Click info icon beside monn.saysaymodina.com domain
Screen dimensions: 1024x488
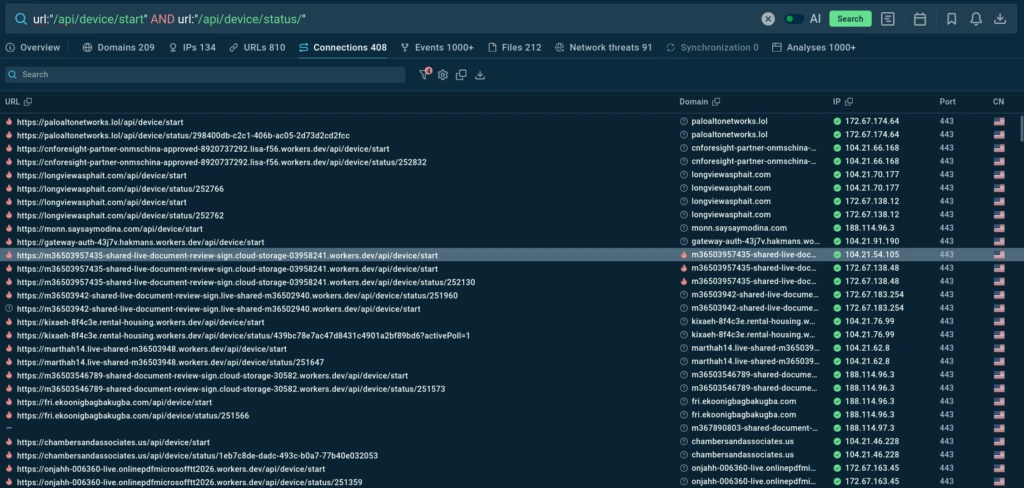[x=684, y=228]
